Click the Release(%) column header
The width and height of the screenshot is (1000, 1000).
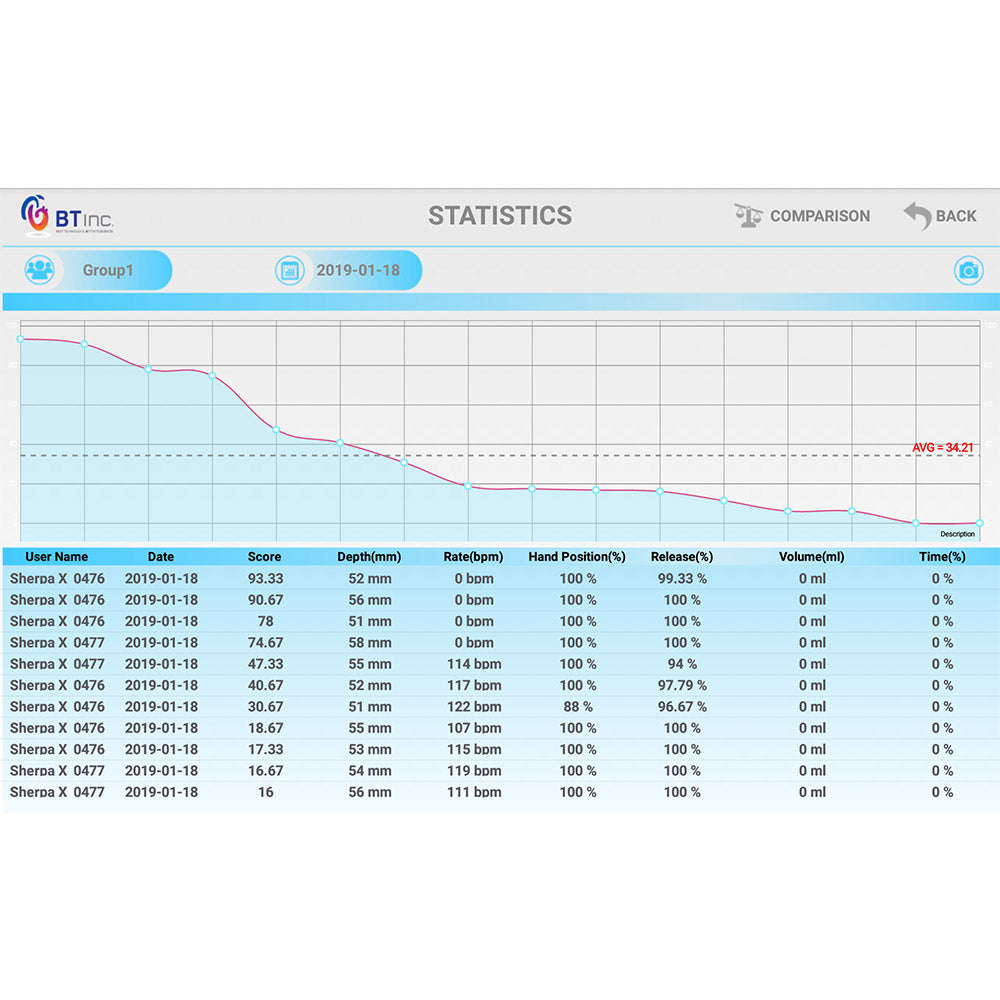pyautogui.click(x=681, y=557)
